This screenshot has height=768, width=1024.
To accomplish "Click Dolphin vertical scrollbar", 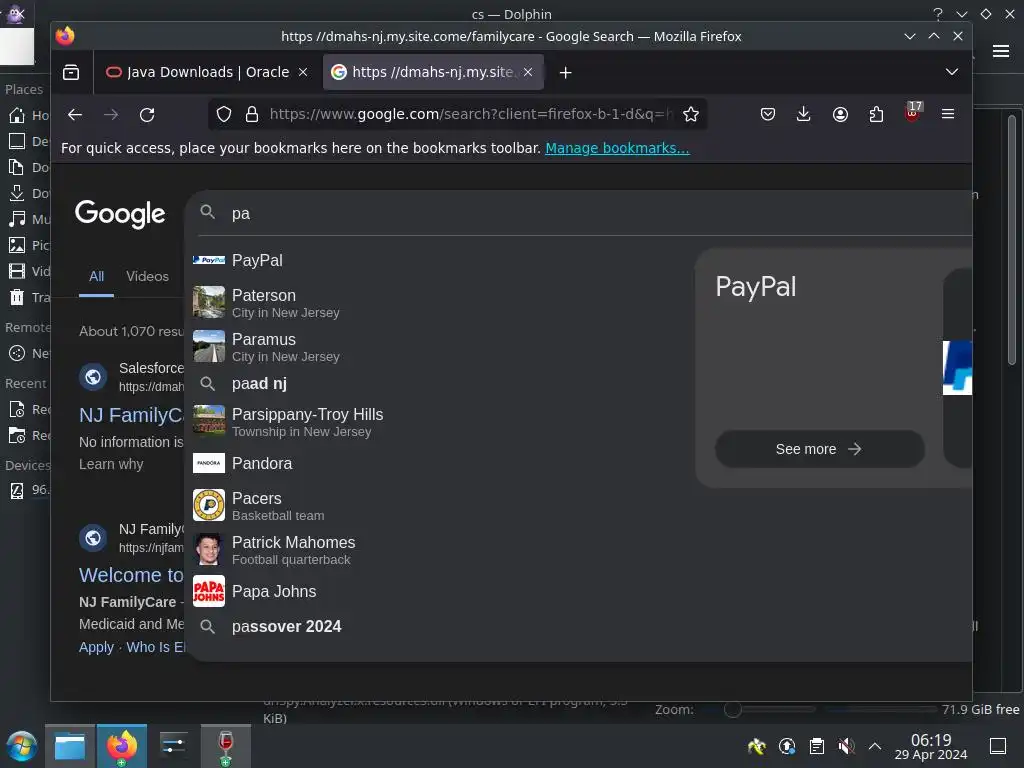I will click(x=1012, y=240).
